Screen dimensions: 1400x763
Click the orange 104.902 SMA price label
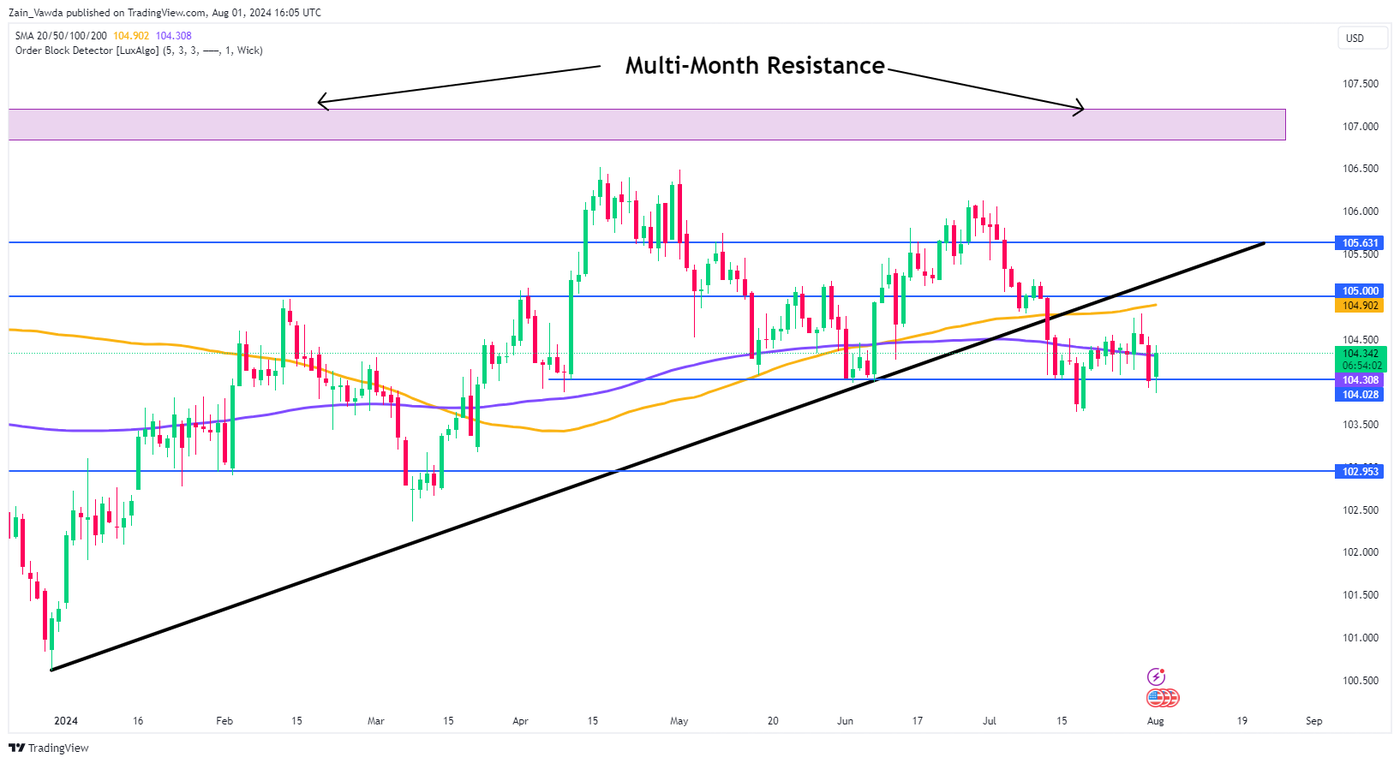1359,305
